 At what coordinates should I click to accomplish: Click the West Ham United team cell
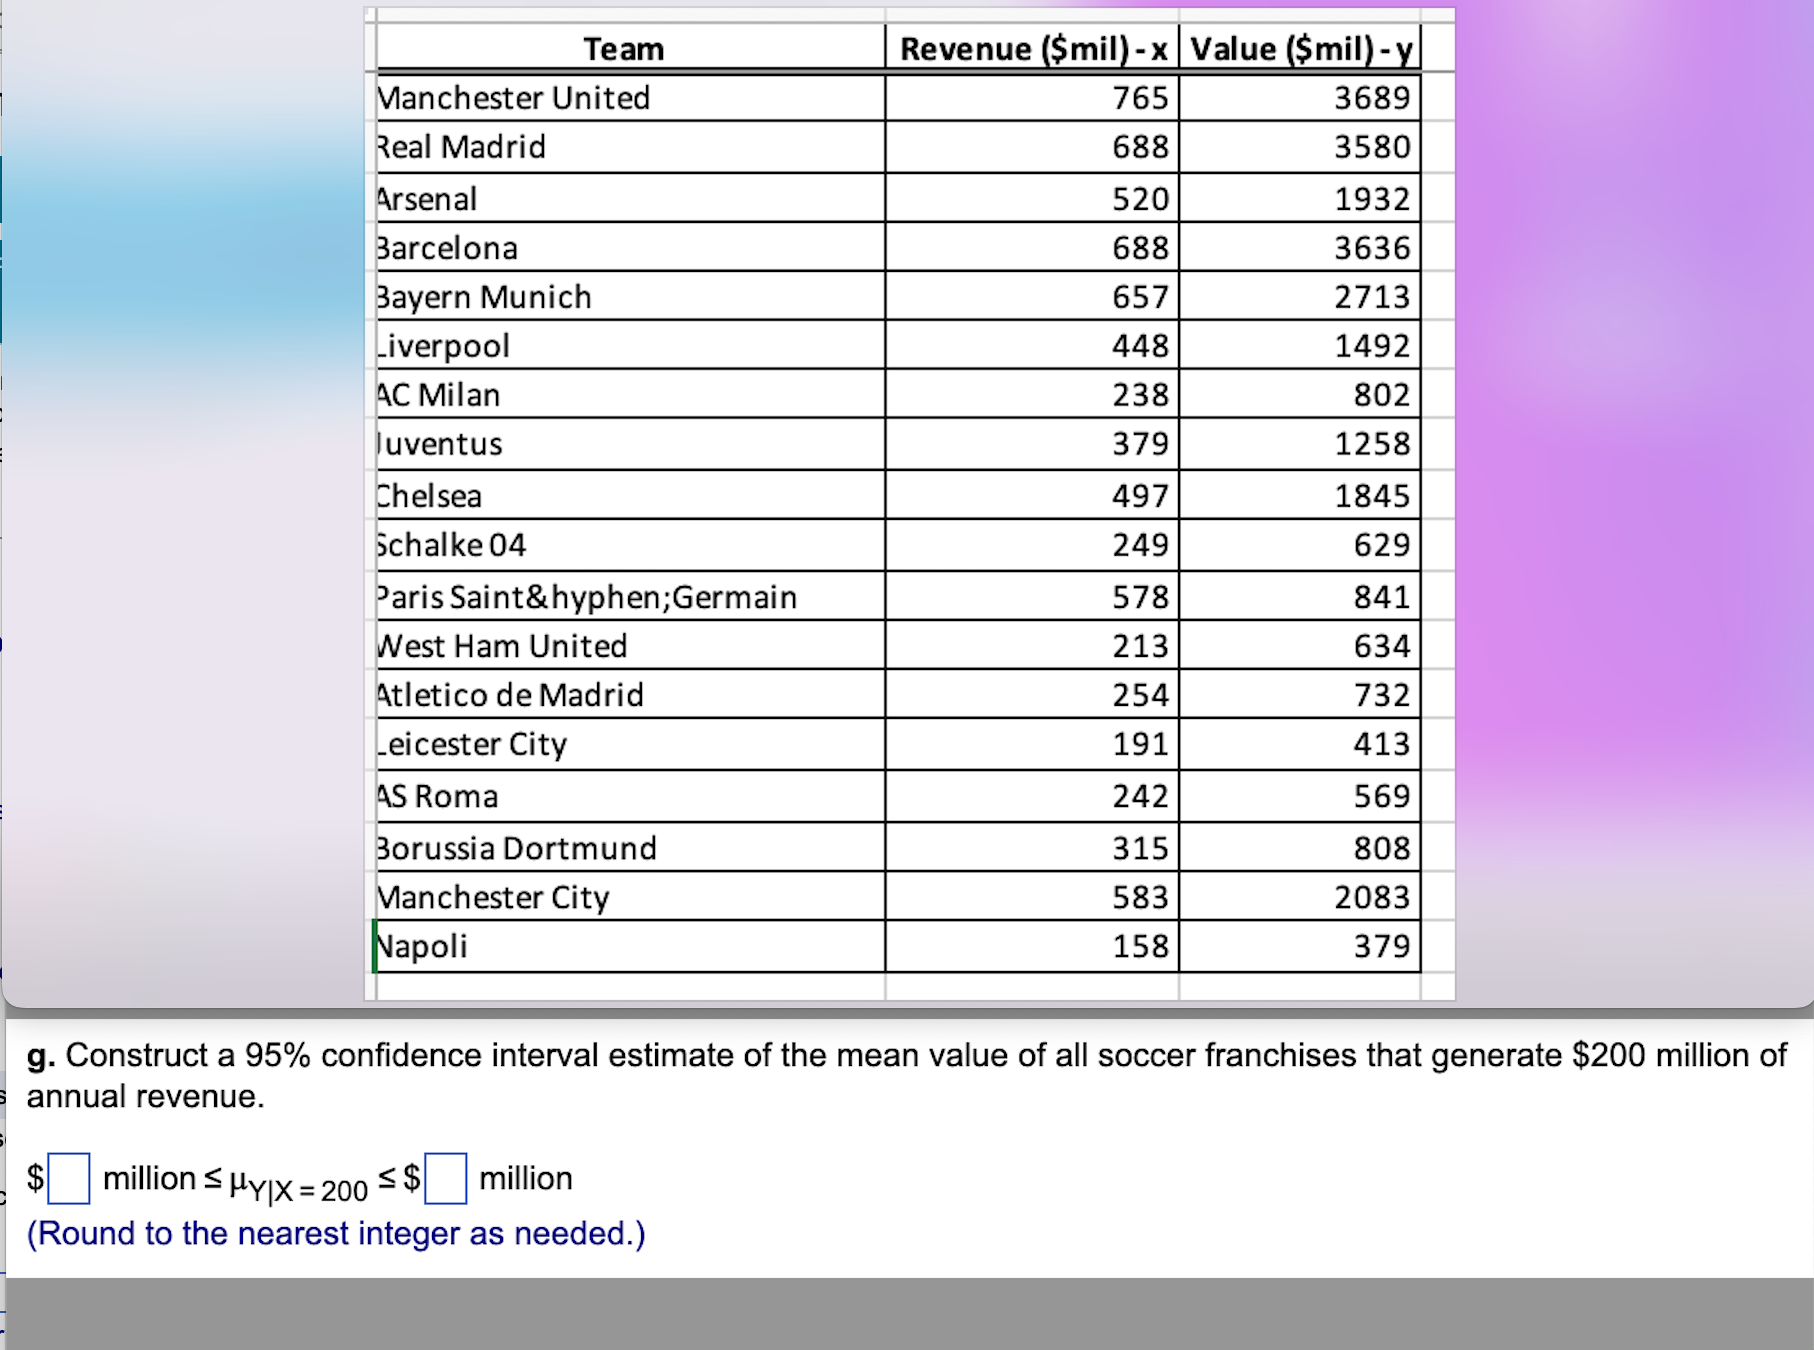click(x=630, y=645)
